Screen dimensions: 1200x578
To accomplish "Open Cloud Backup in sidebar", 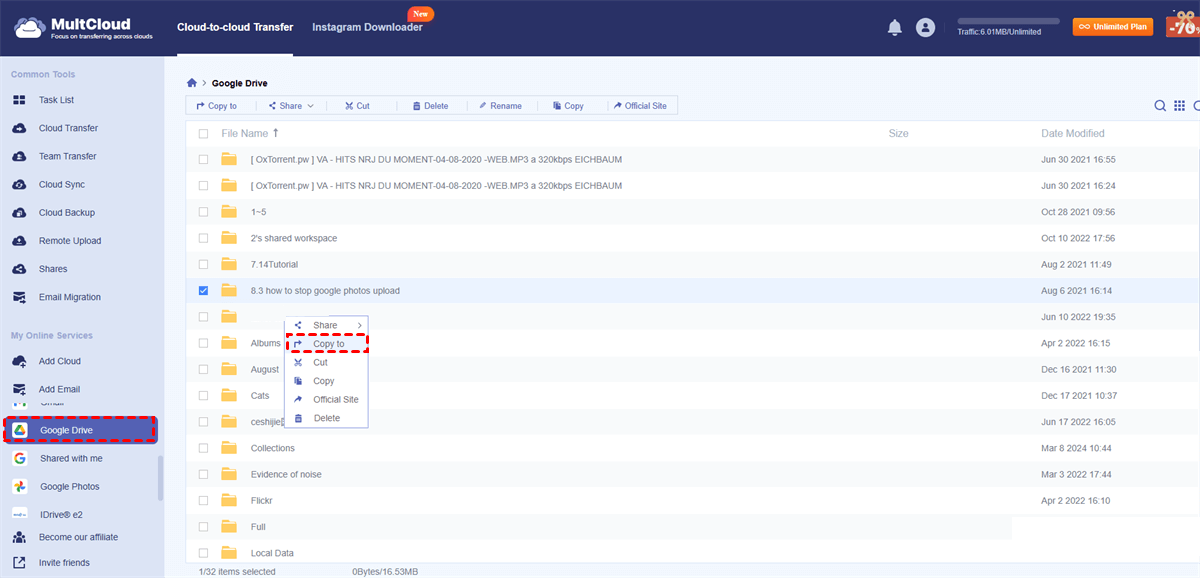I will [66, 213].
